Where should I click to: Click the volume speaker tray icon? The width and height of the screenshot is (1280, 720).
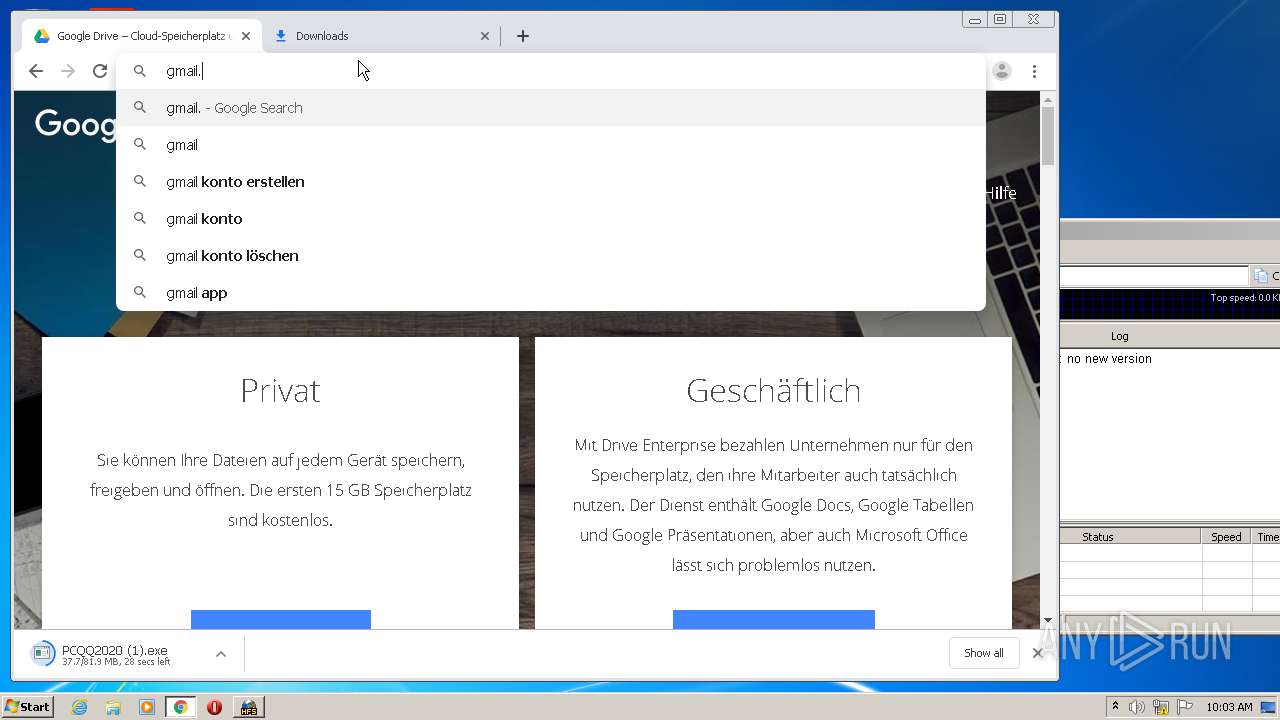1137,707
